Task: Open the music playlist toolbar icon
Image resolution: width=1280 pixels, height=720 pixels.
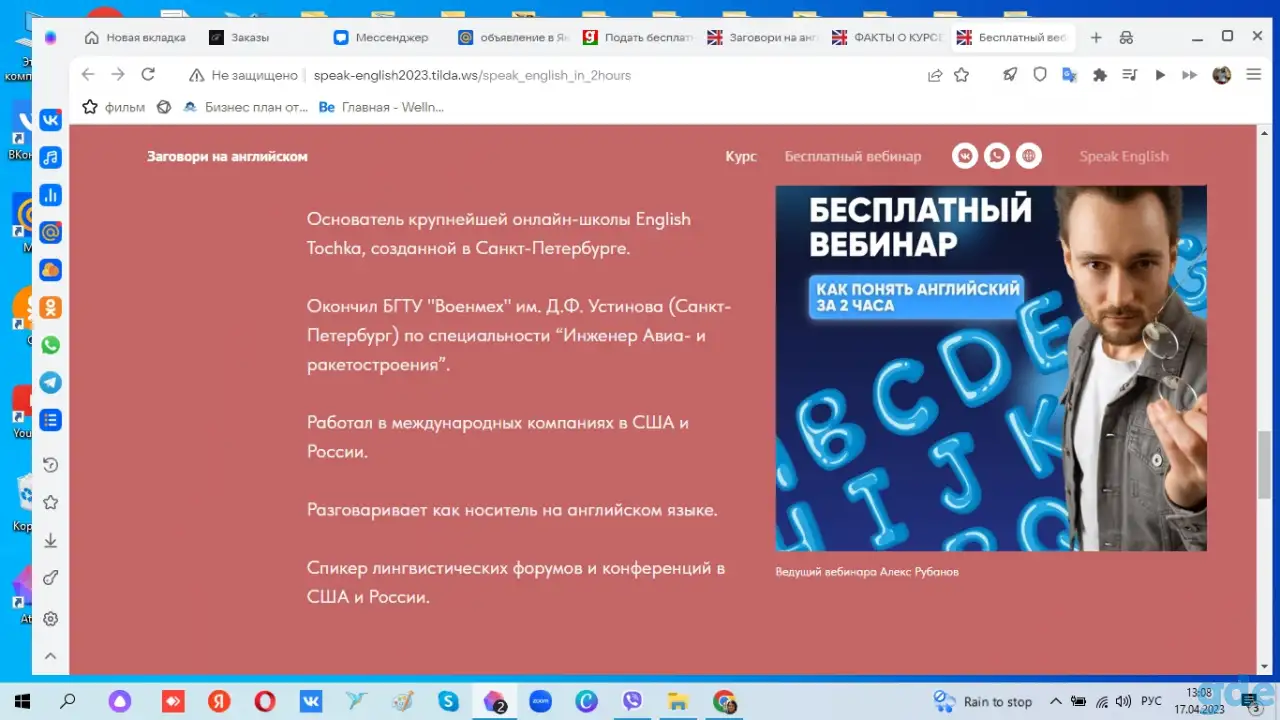Action: [1130, 75]
